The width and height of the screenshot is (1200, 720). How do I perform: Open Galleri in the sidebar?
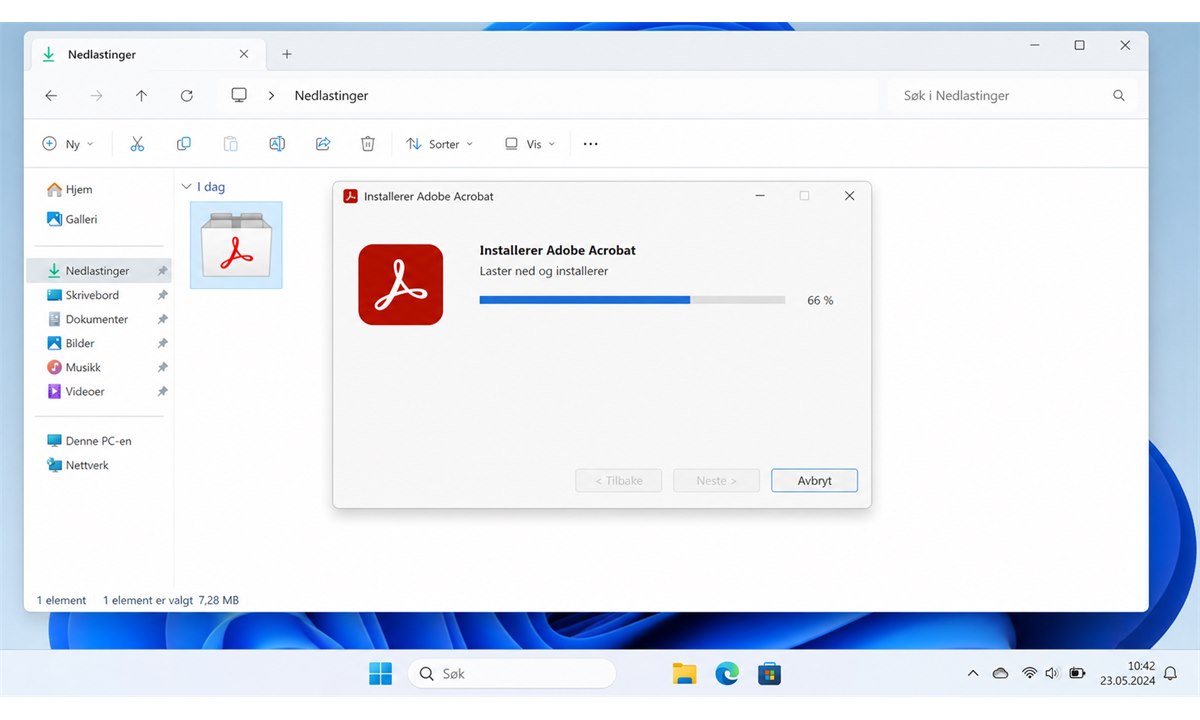[x=72, y=219]
